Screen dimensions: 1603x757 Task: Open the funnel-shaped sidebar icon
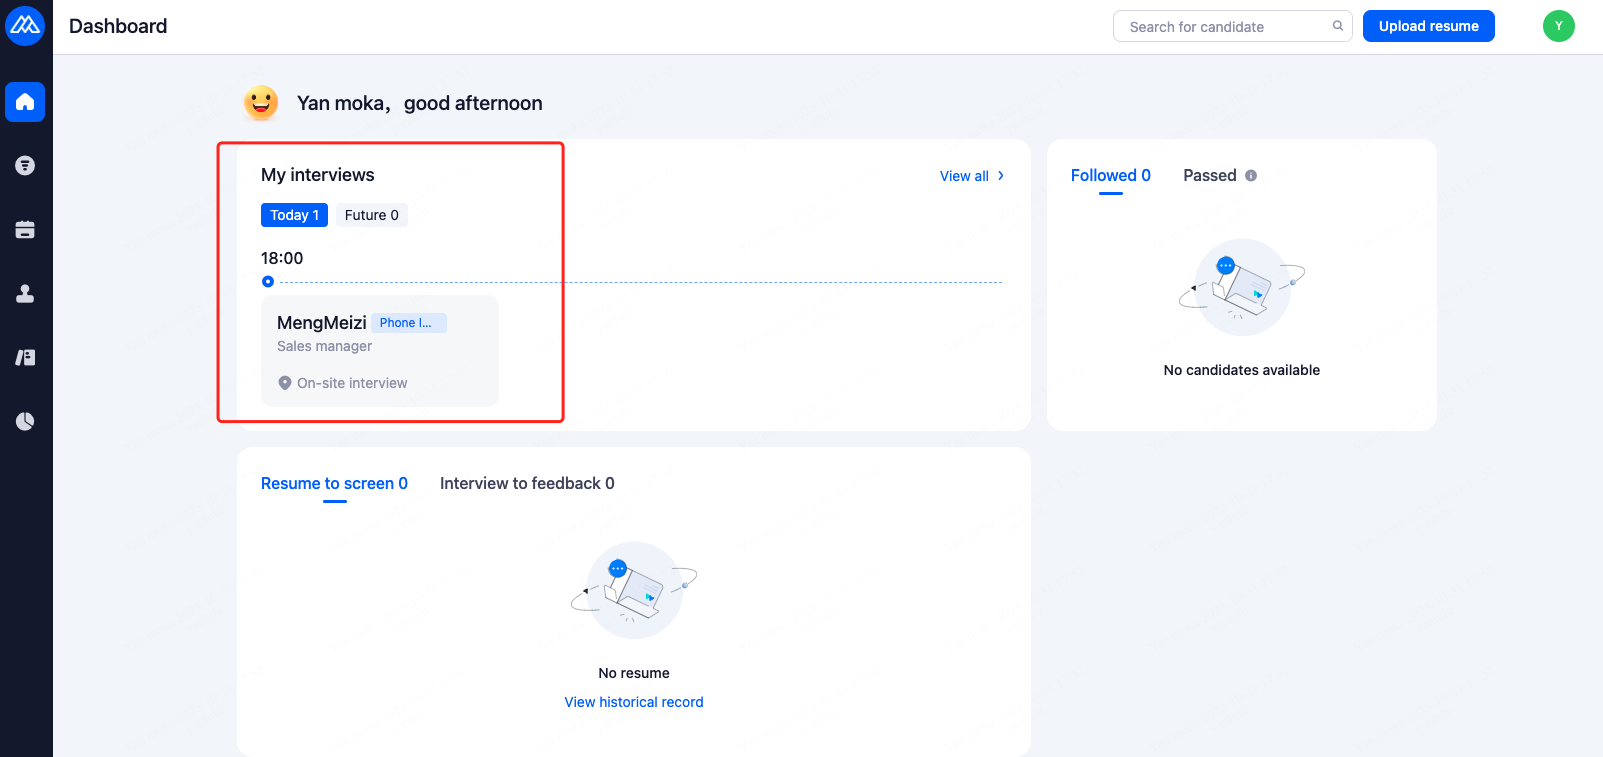[25, 166]
